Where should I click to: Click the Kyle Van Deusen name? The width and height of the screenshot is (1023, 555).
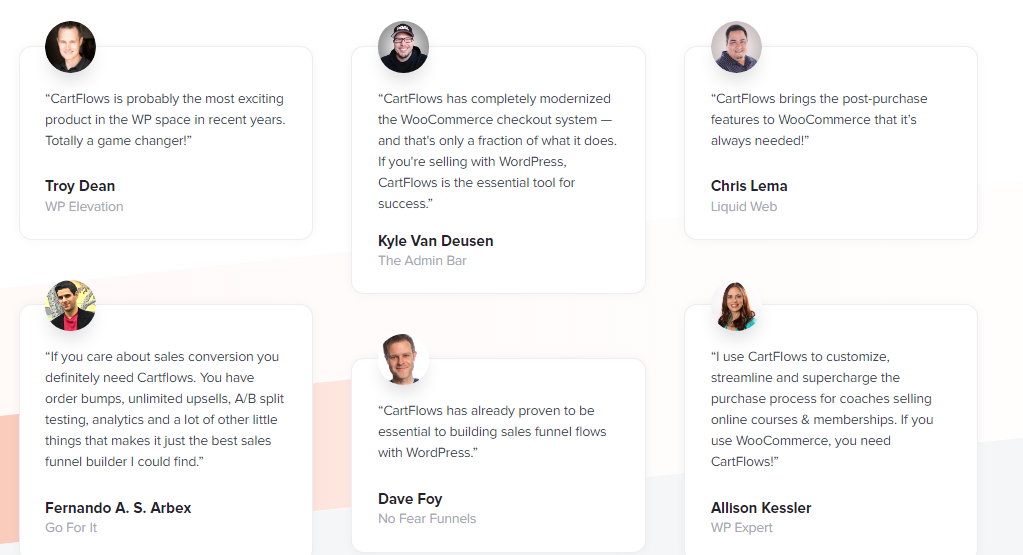tap(435, 240)
